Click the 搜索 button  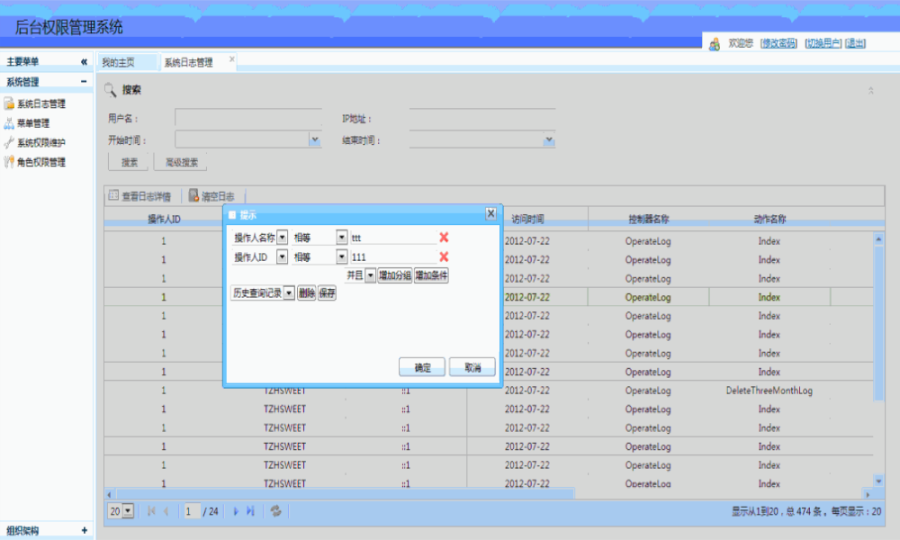point(129,162)
